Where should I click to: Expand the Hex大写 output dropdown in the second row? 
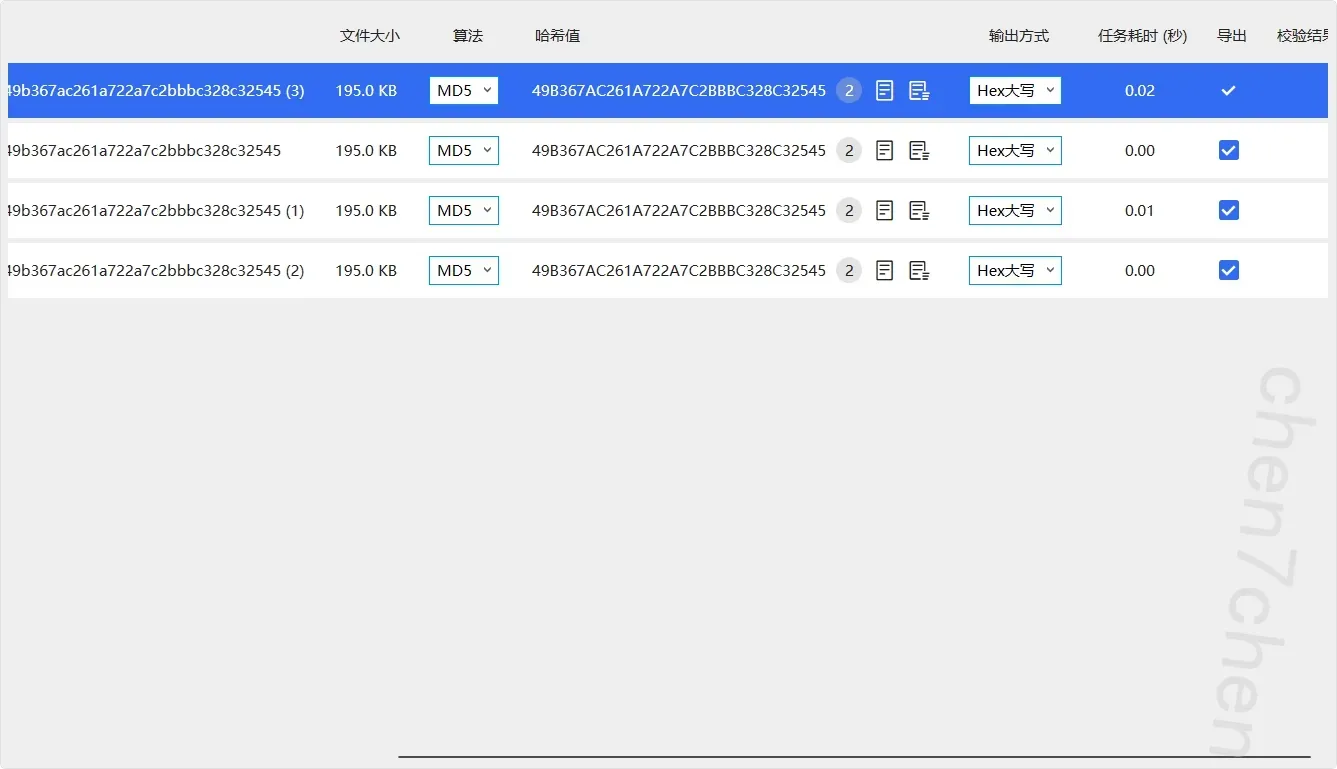(x=1015, y=151)
